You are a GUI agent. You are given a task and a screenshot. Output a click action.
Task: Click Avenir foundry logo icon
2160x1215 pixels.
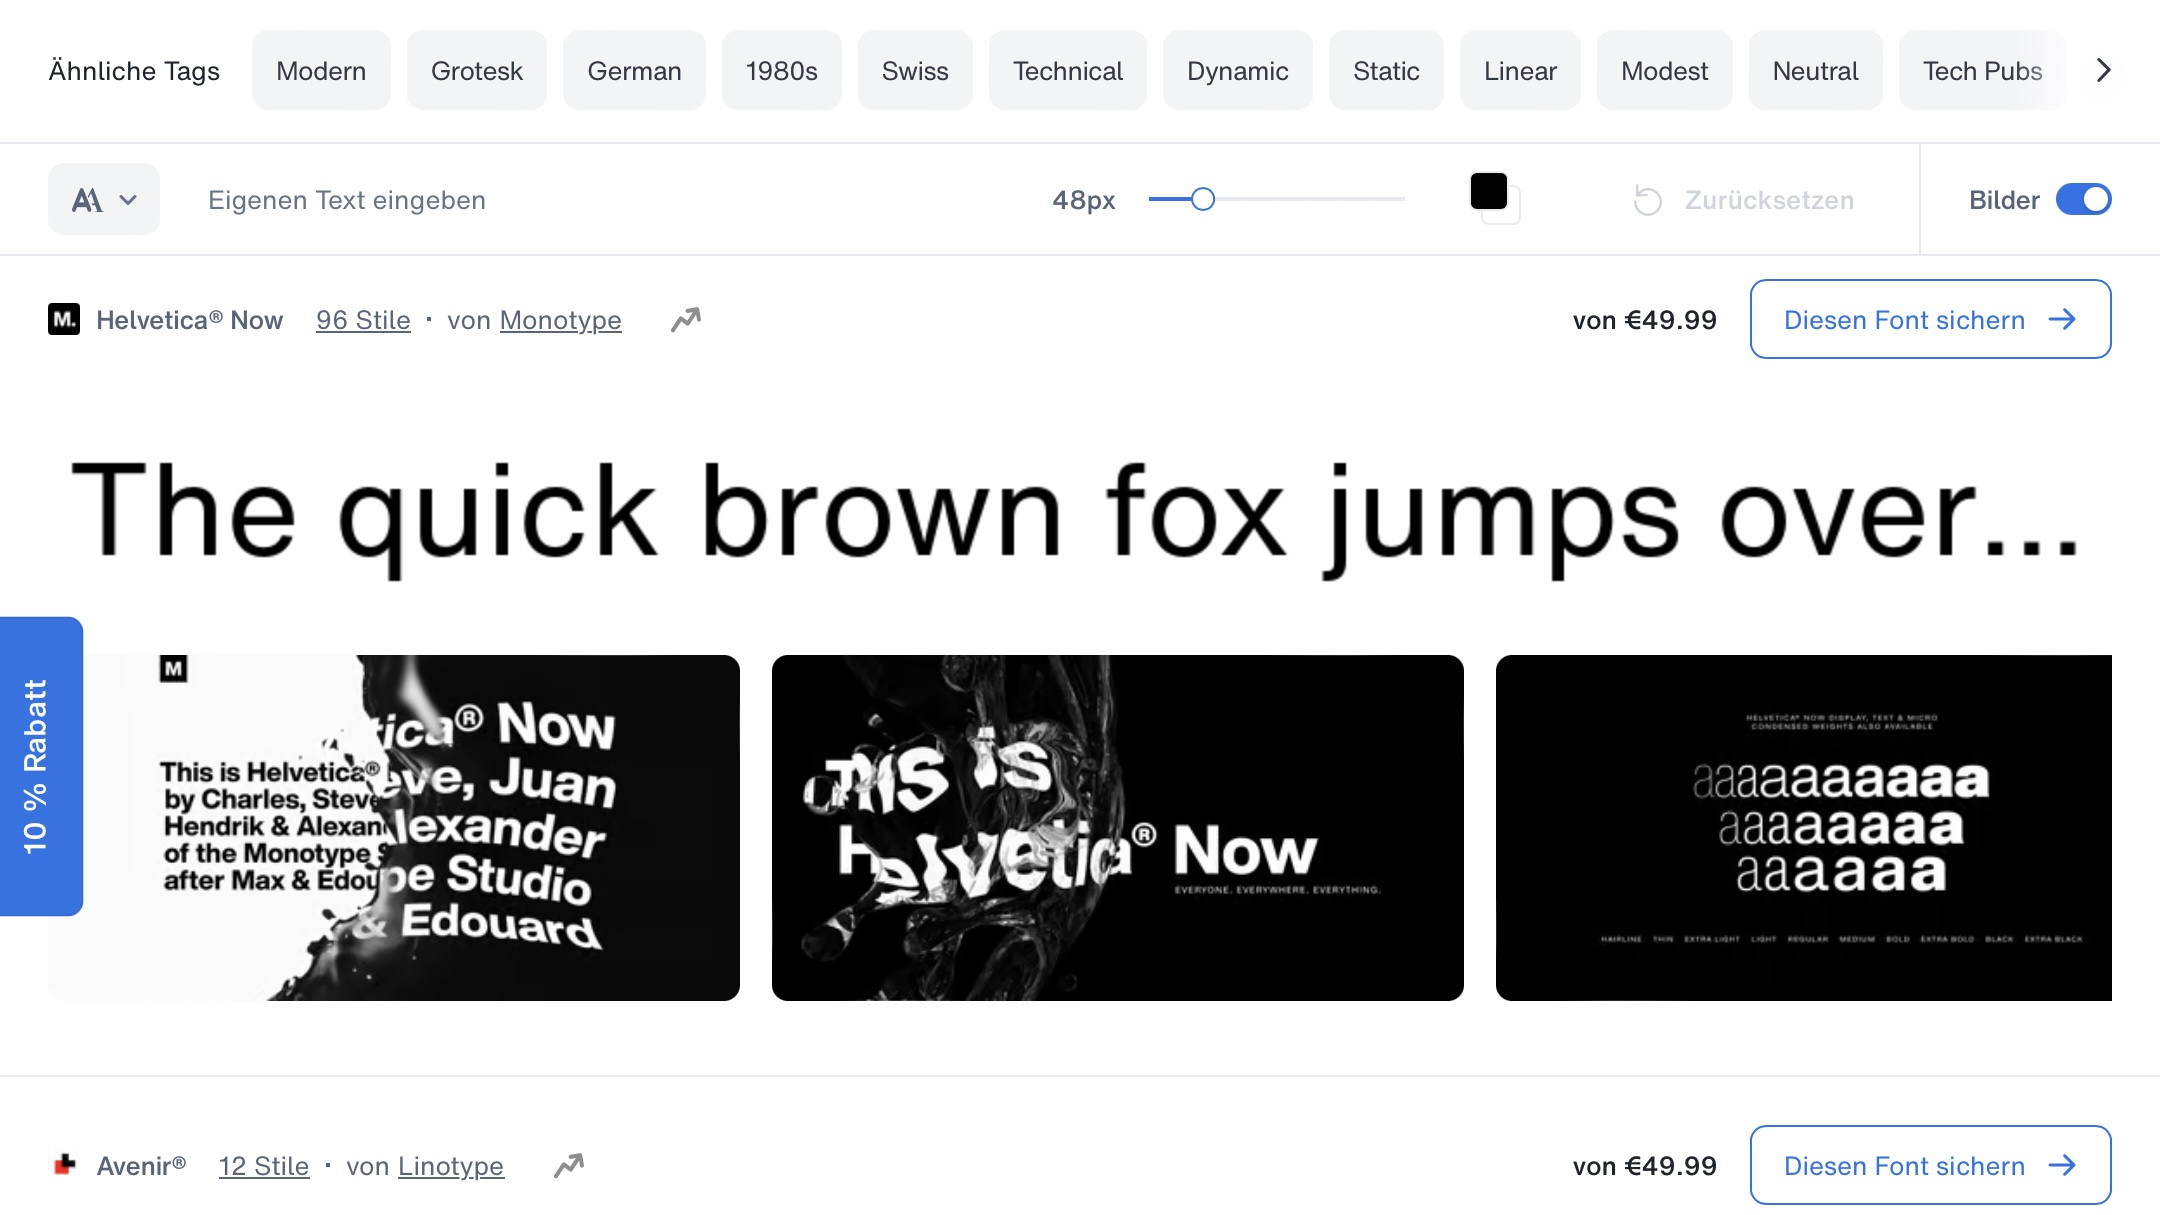coord(65,1165)
